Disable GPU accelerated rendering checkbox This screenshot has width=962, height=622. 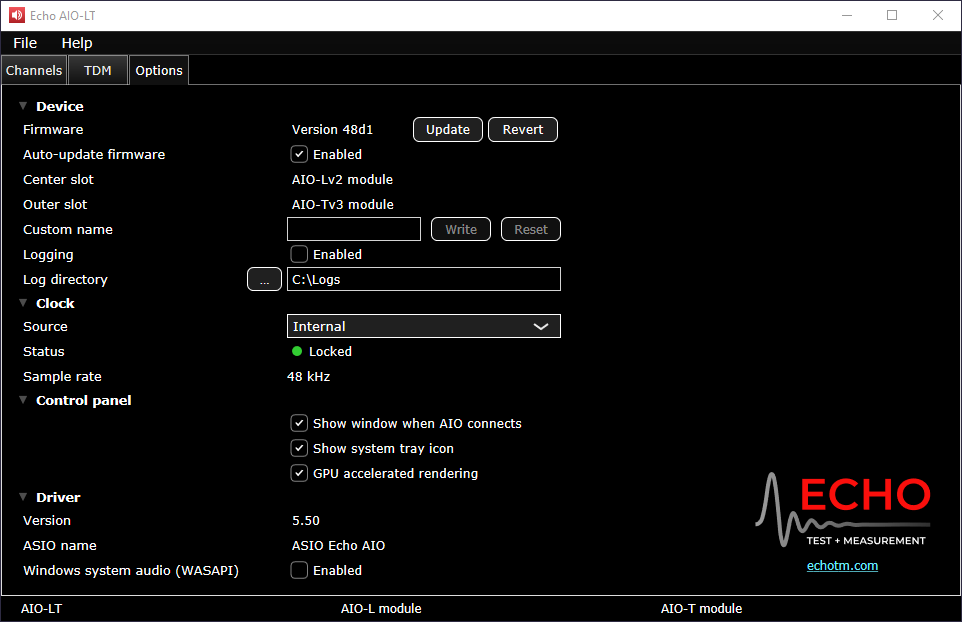pos(299,474)
